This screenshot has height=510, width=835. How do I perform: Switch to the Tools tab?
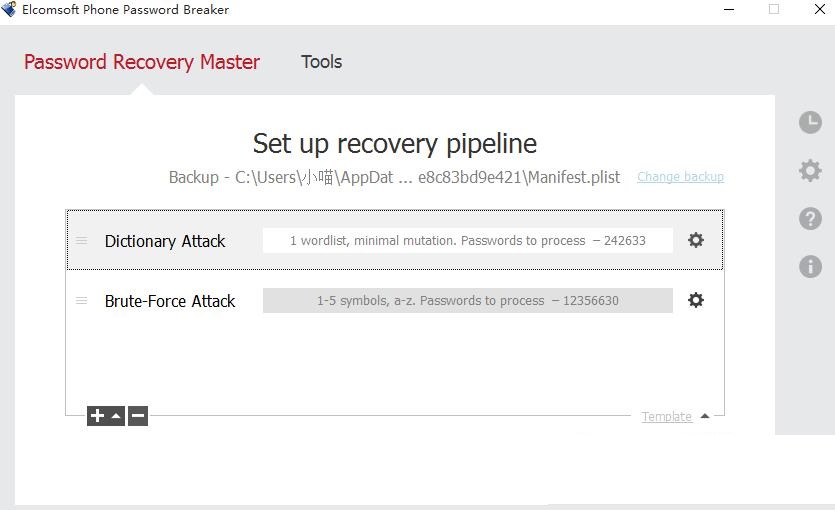(321, 62)
